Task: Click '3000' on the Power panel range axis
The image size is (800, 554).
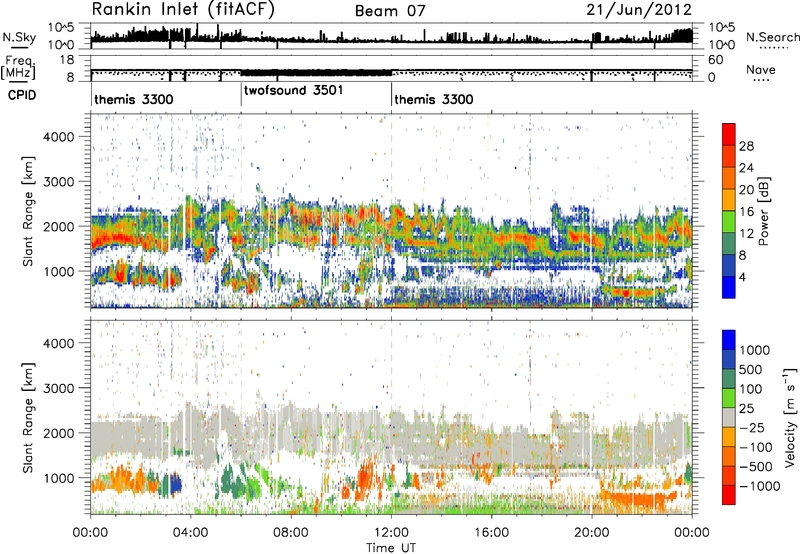Action: pyautogui.click(x=59, y=182)
